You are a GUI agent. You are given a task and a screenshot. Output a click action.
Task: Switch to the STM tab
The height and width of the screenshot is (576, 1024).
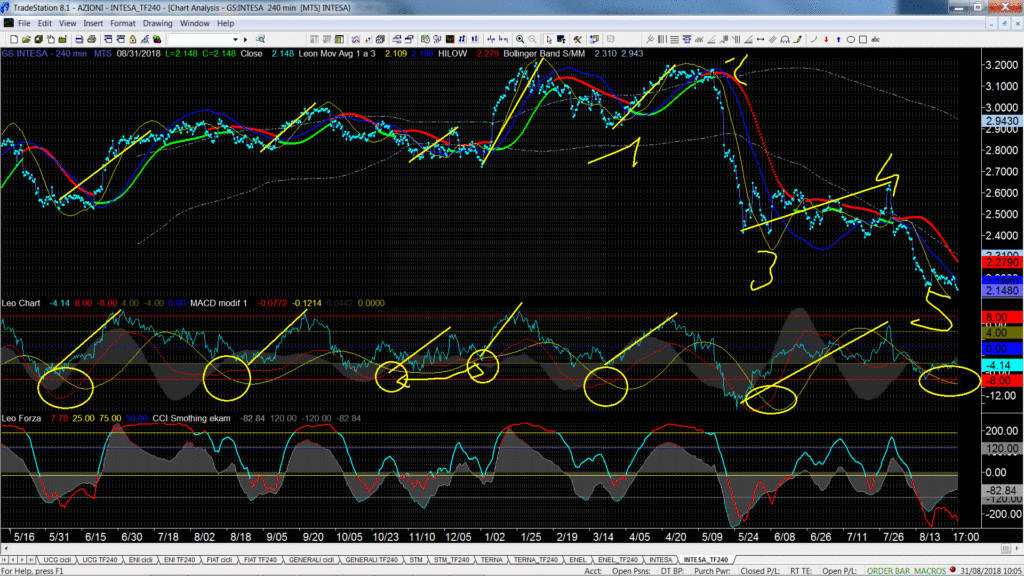(416, 560)
